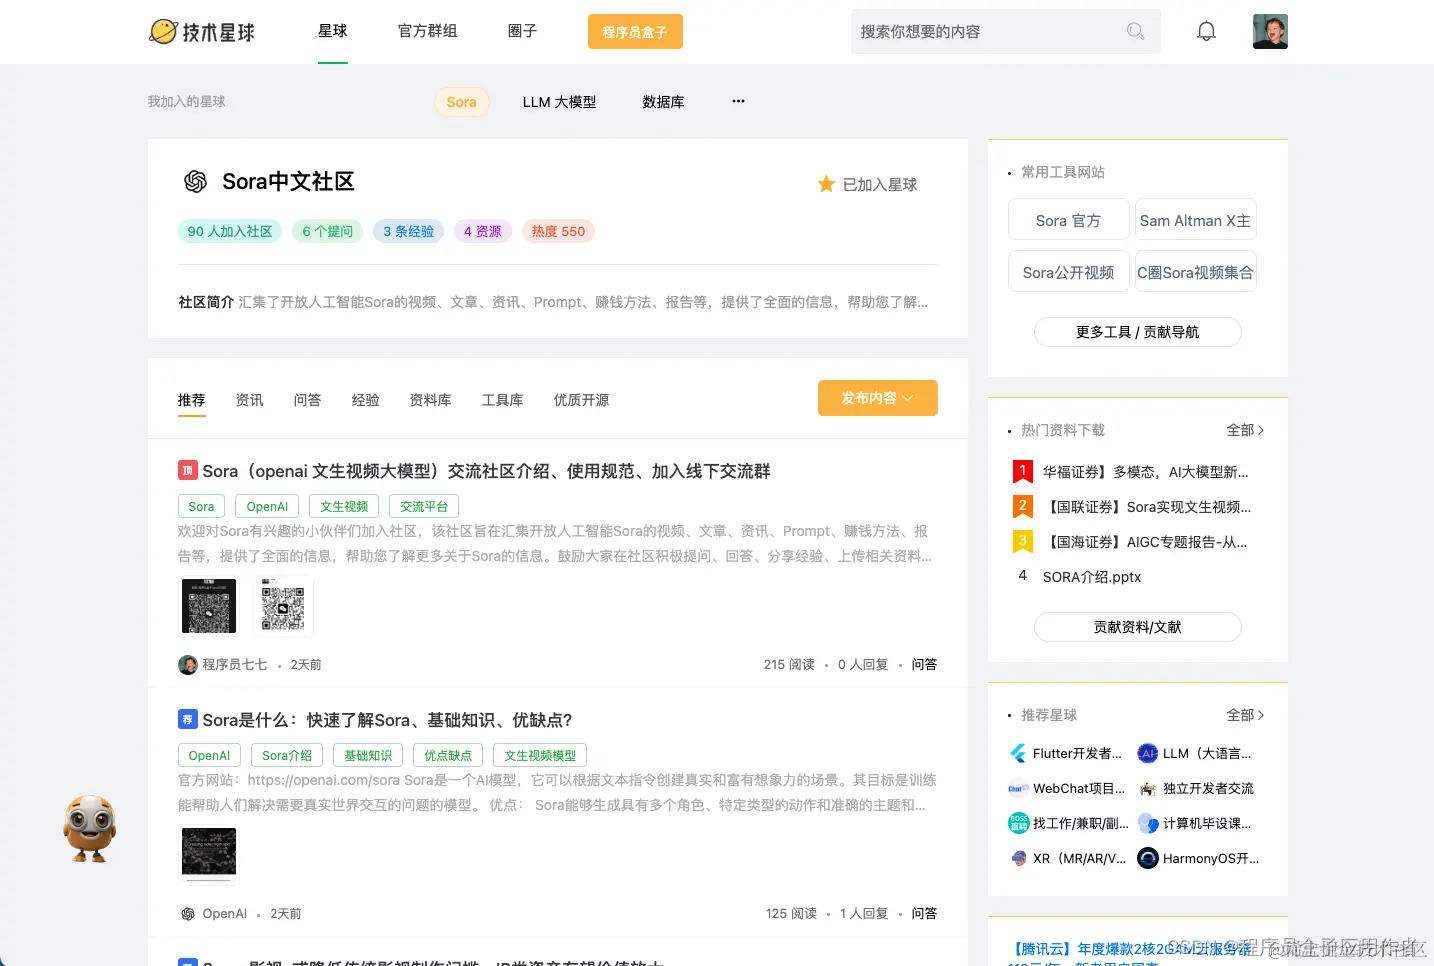Select the 问答 content tab
Image resolution: width=1434 pixels, height=966 pixels.
pos(308,400)
